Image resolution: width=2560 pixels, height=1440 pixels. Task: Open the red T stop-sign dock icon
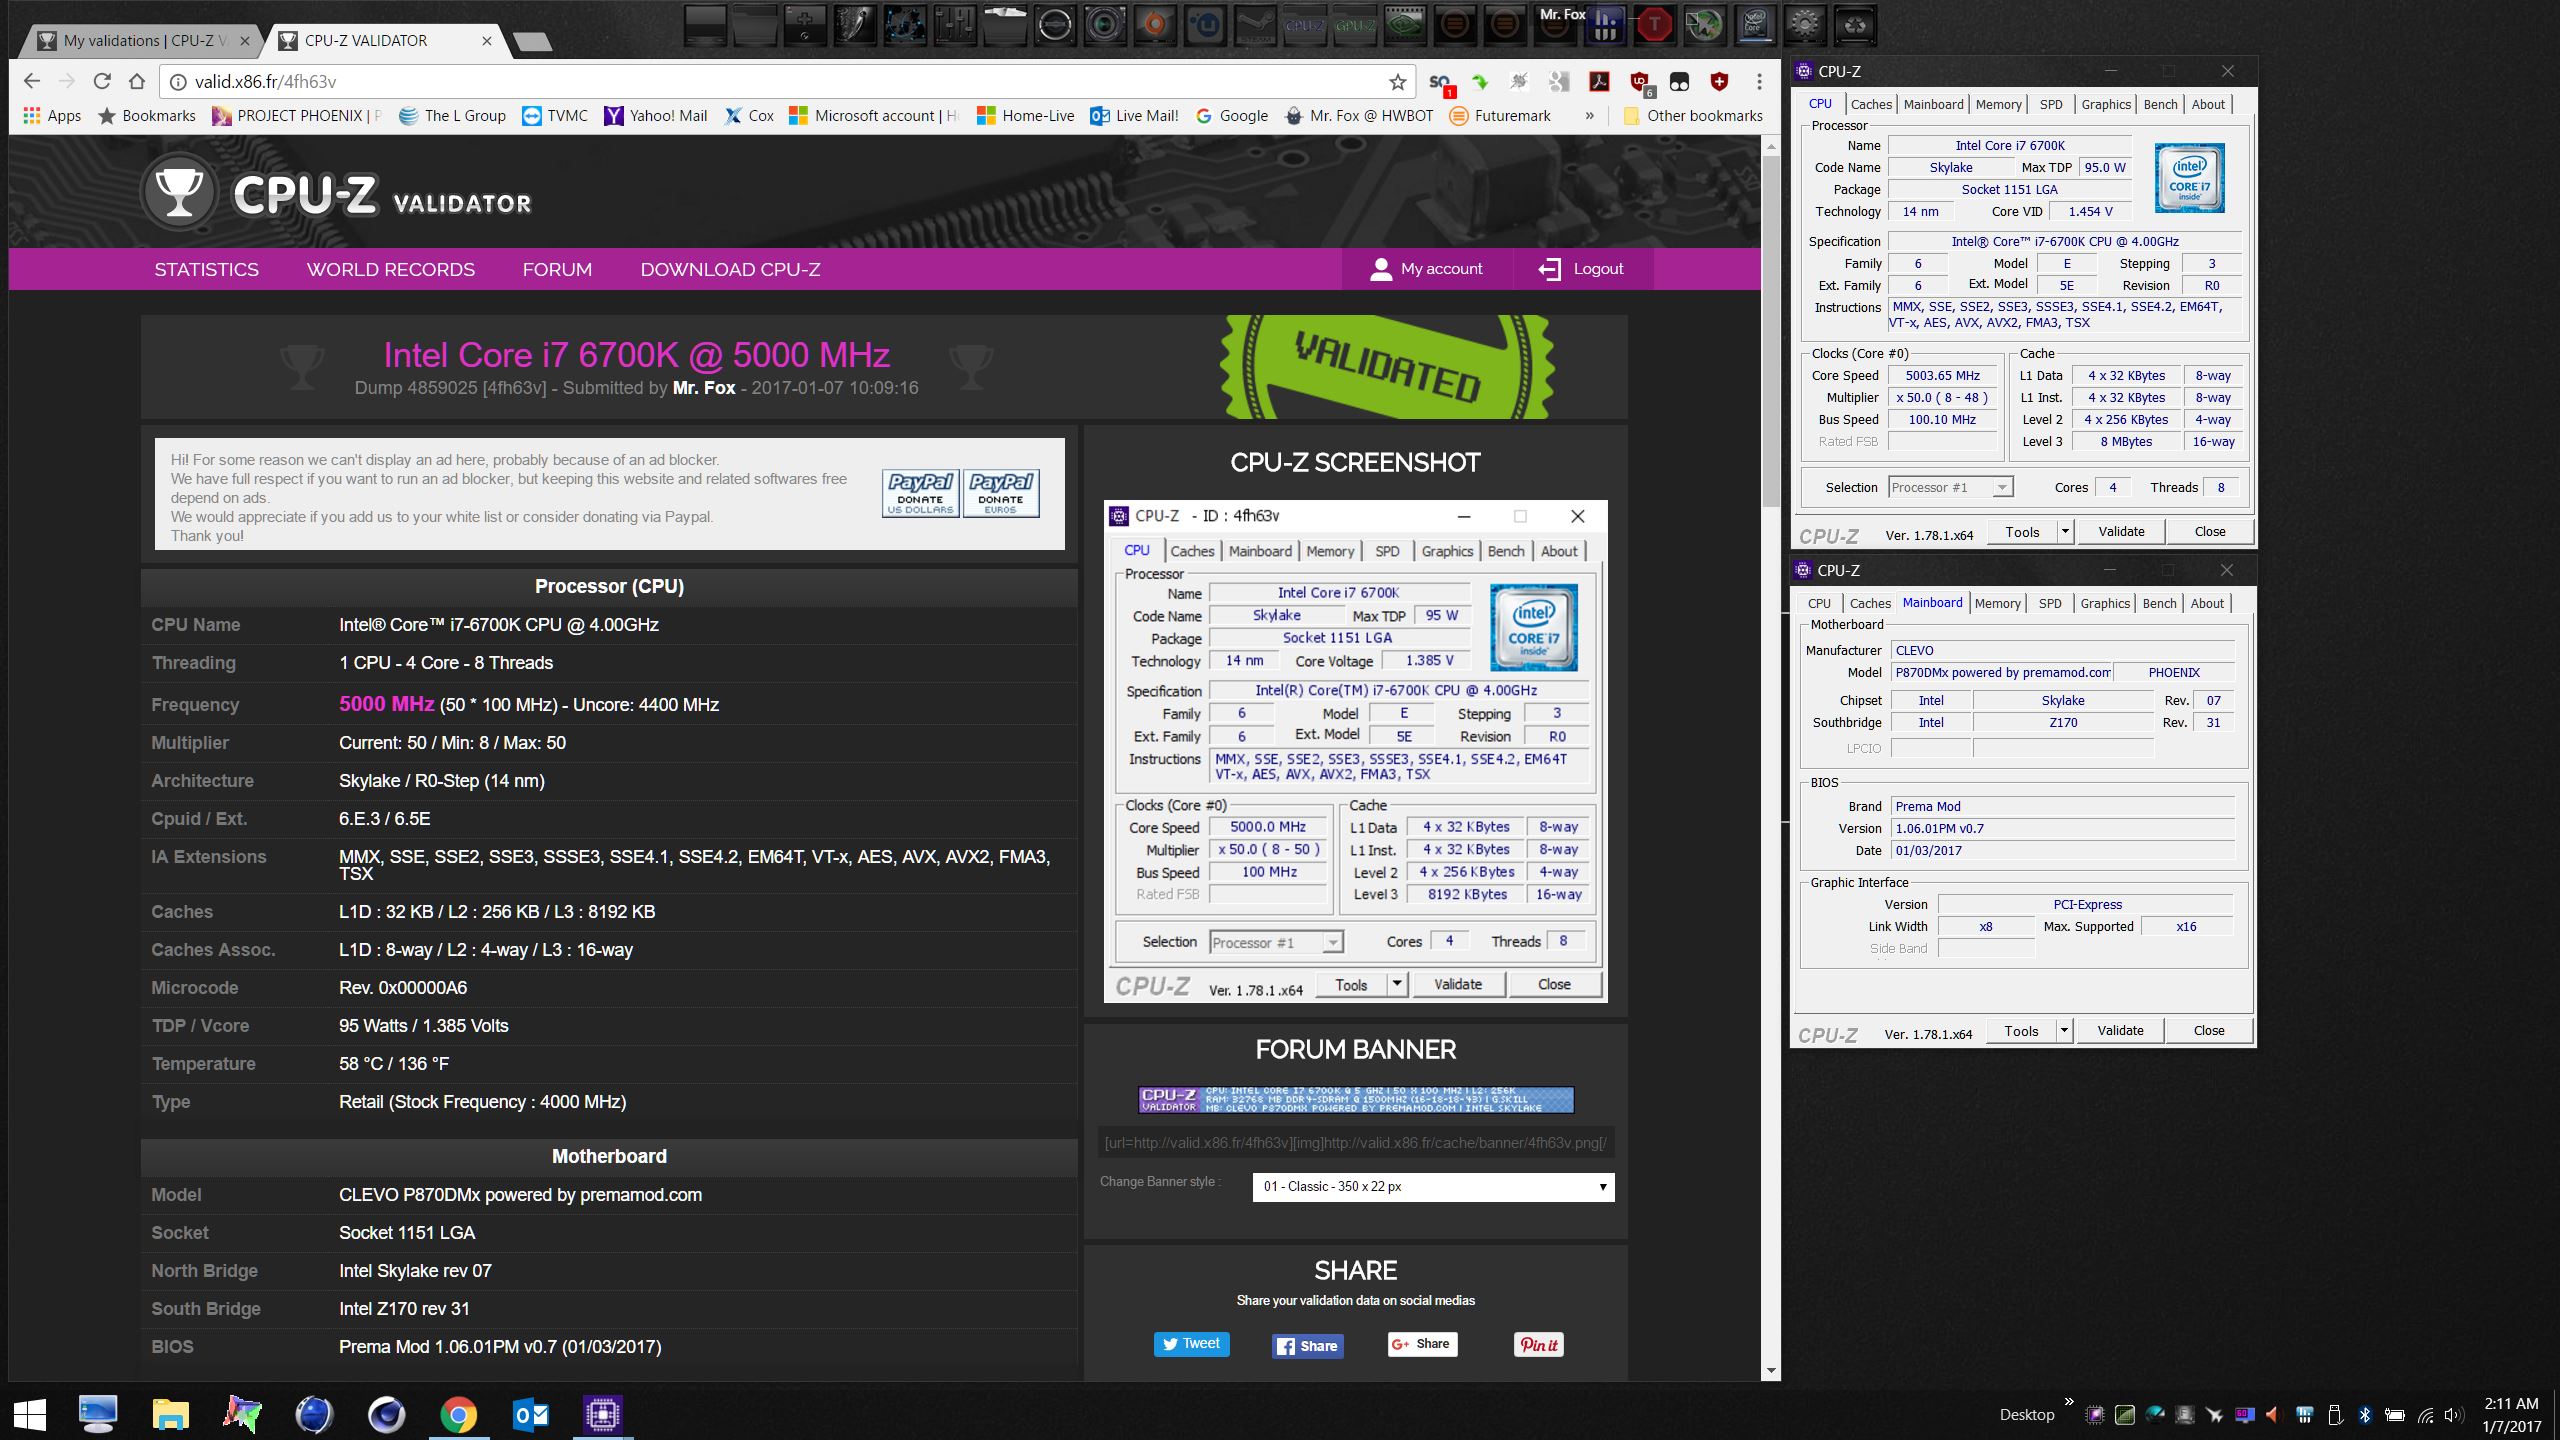1654,25
